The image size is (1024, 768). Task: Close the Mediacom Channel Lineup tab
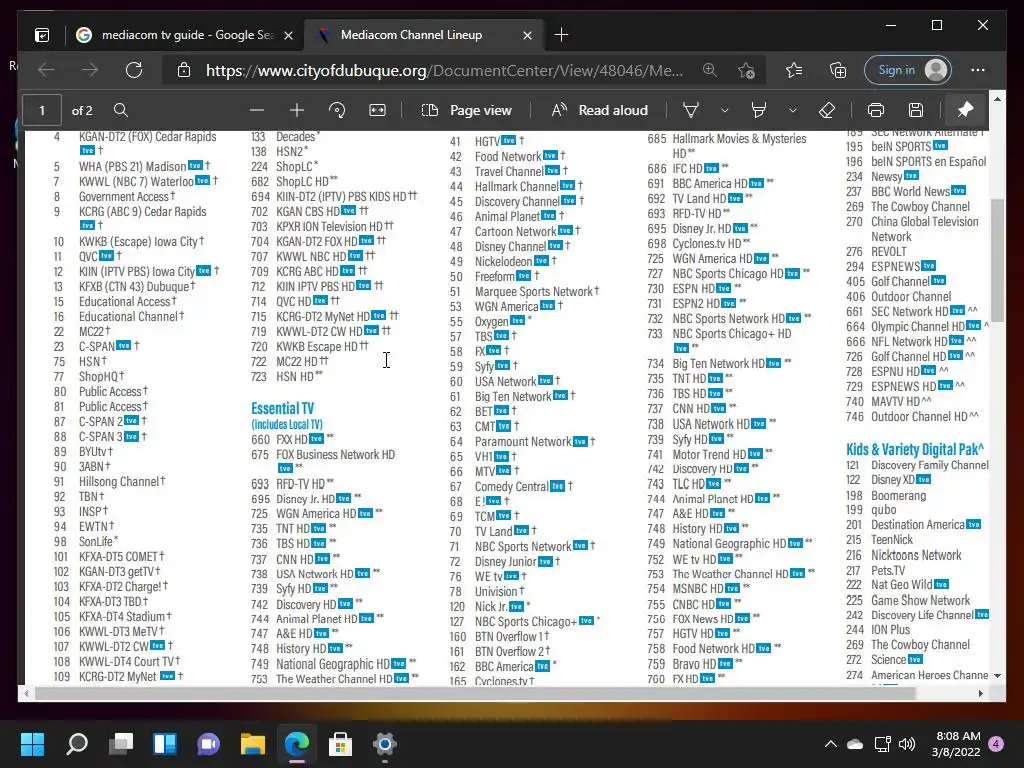point(527,35)
